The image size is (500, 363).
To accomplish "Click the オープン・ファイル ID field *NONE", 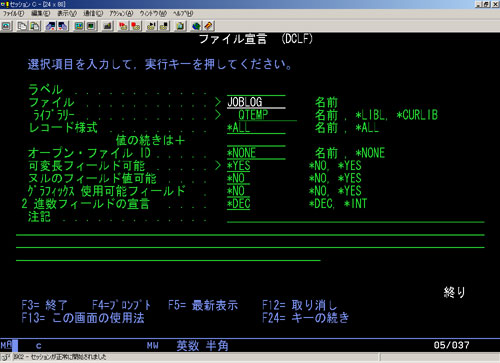I will click(x=256, y=153).
